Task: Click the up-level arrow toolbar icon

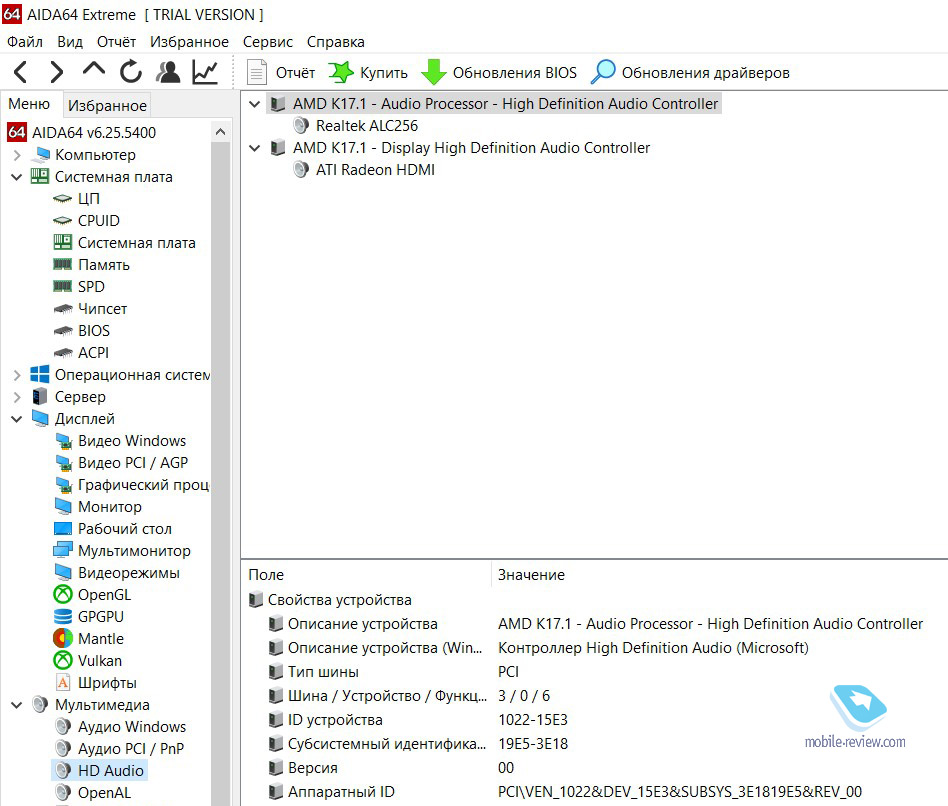Action: coord(94,68)
